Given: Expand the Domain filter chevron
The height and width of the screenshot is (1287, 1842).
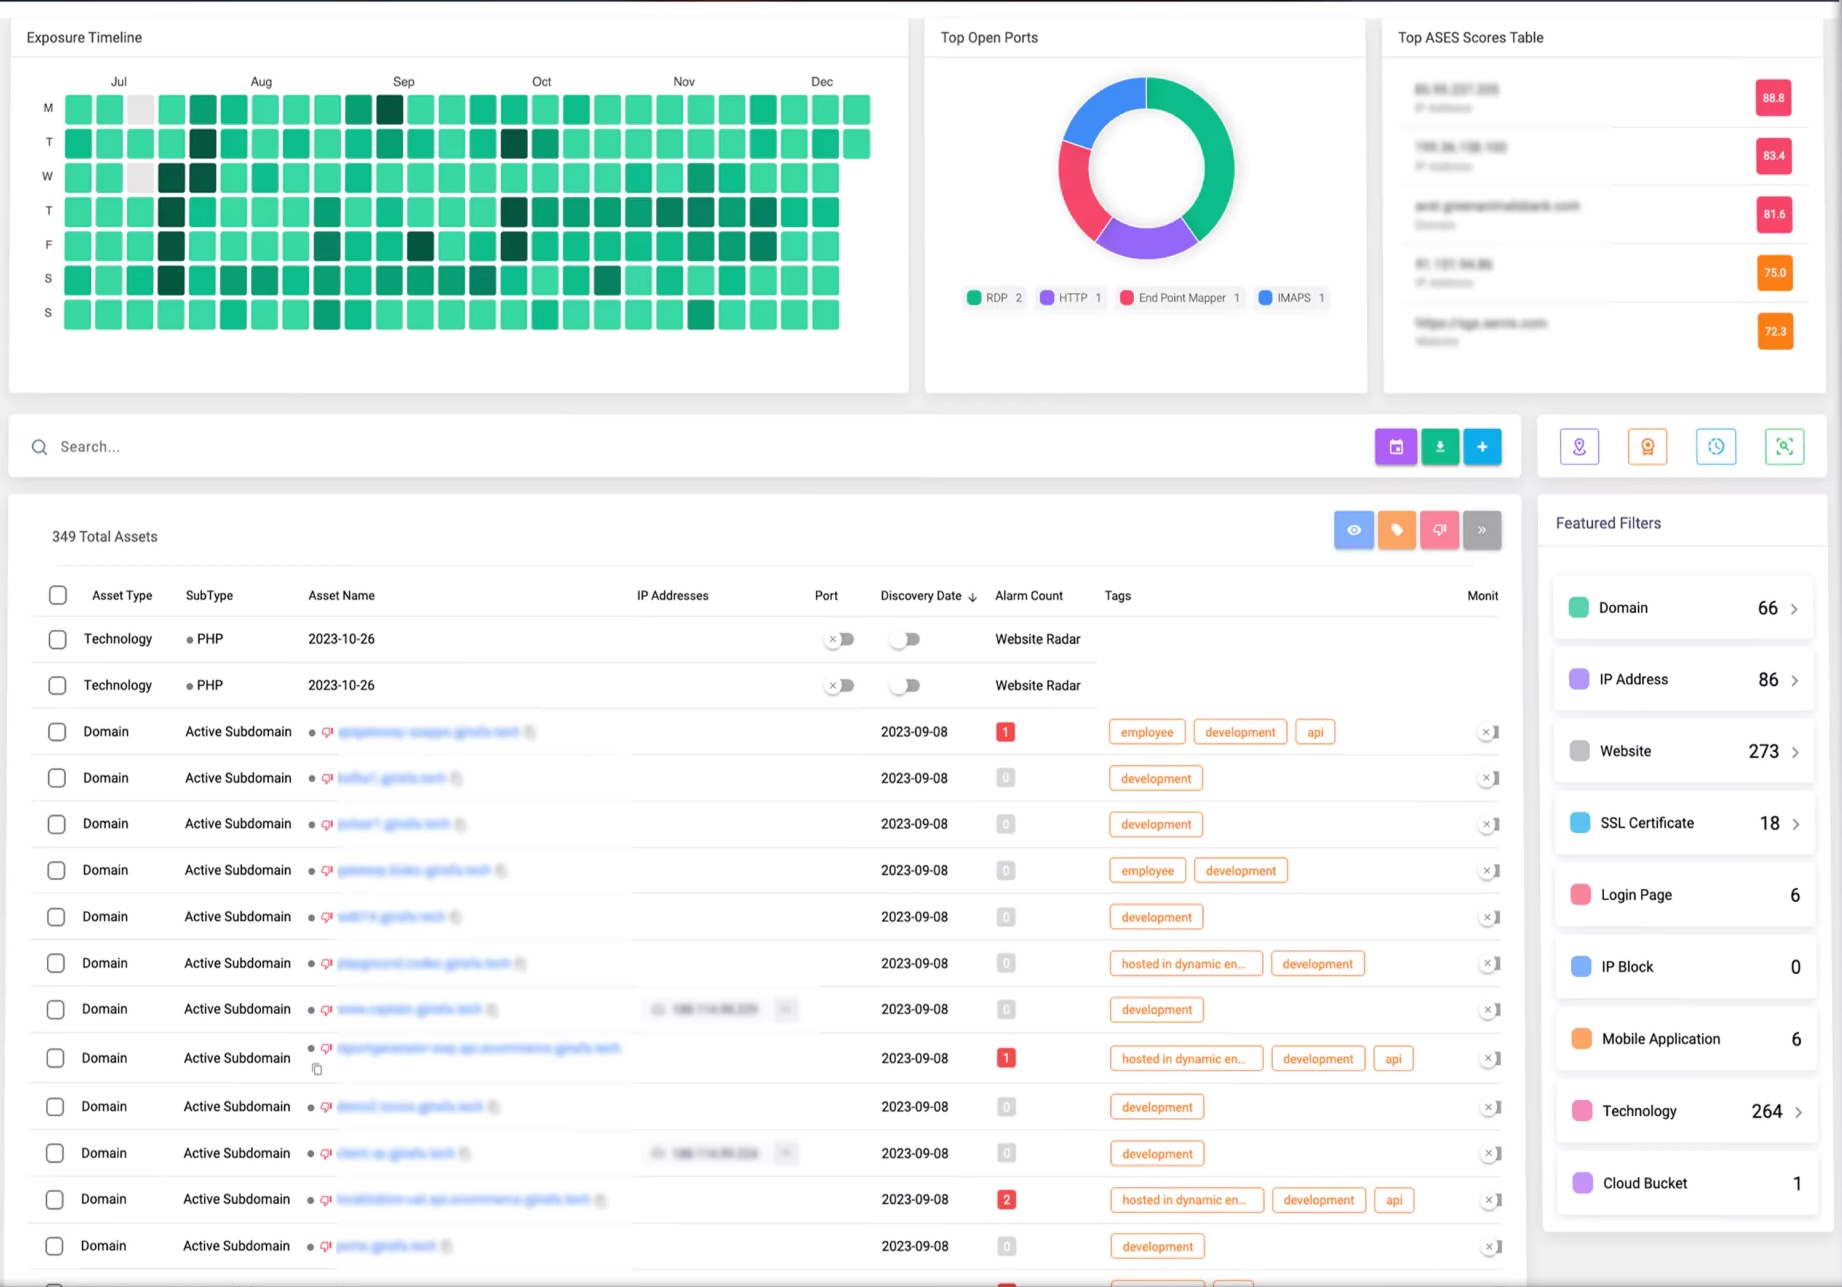Looking at the screenshot, I should pos(1794,608).
